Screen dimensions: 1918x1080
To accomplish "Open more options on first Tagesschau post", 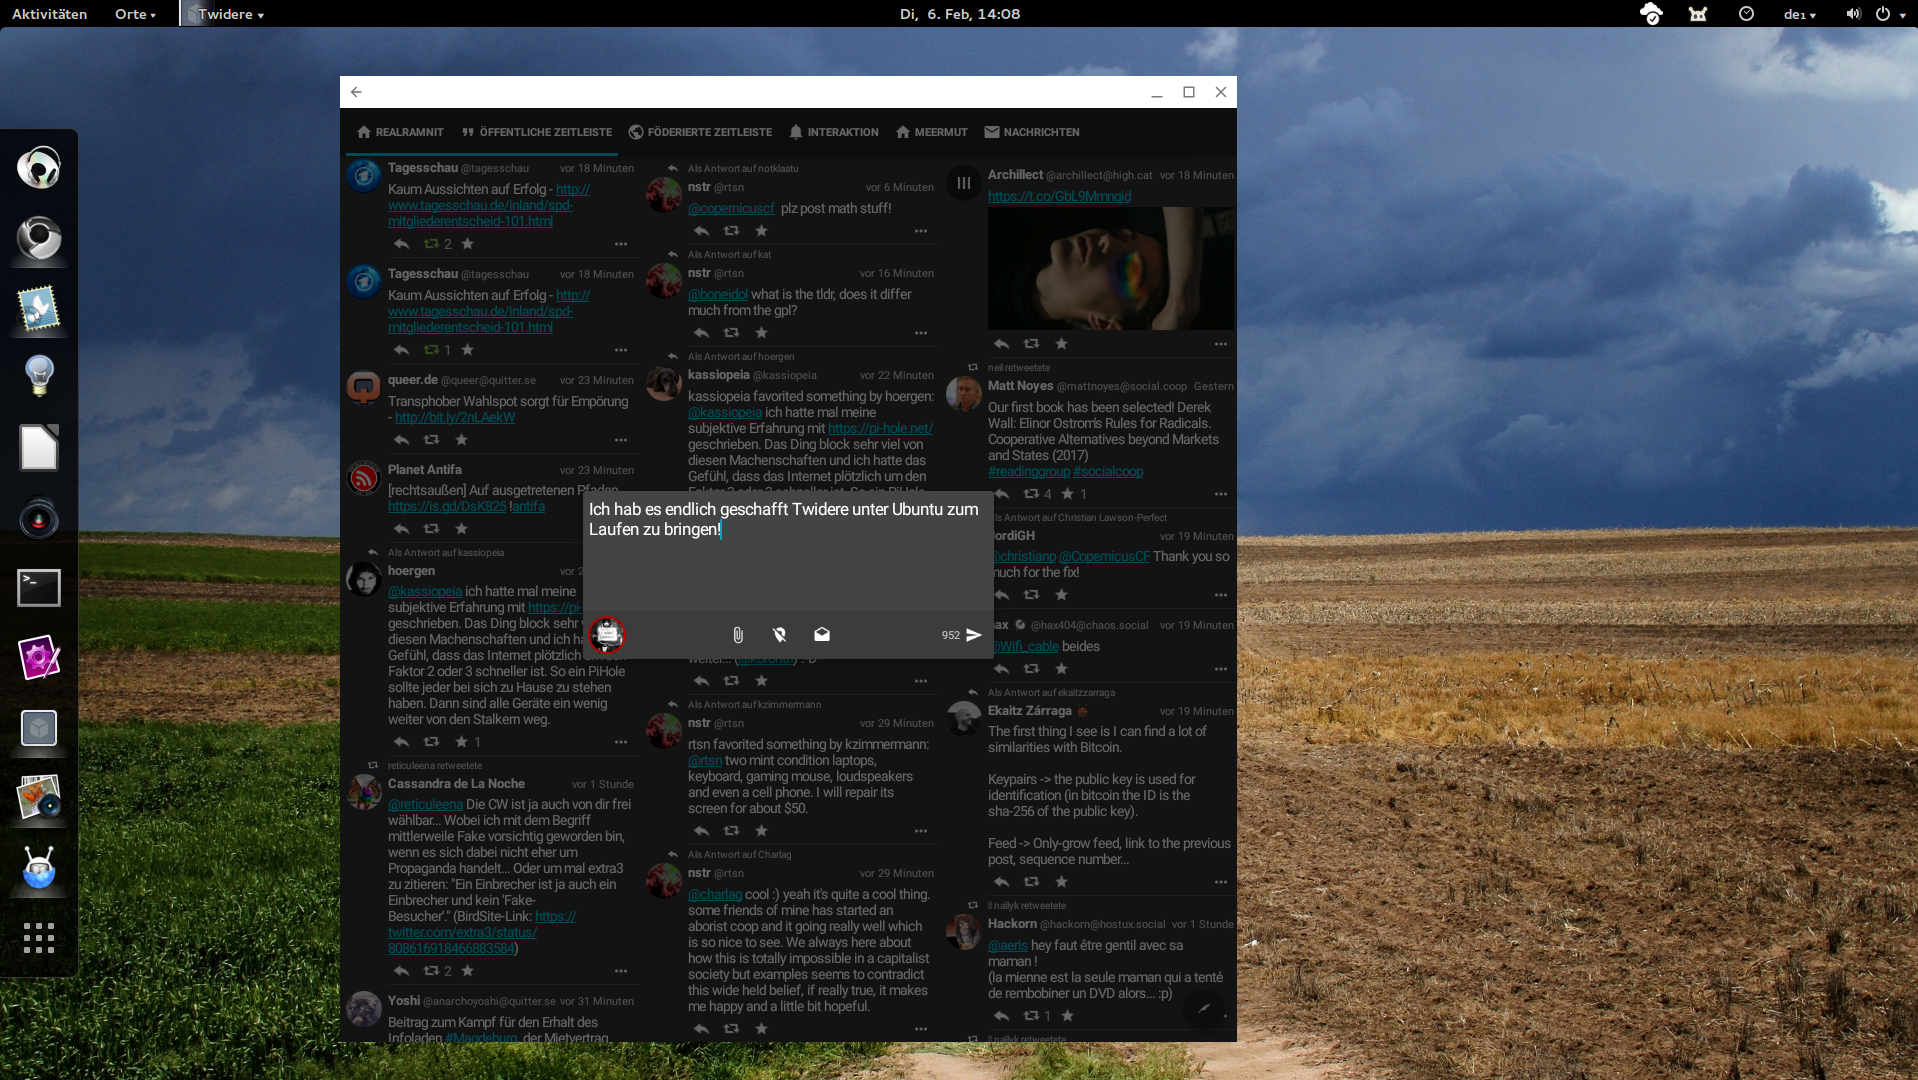I will coord(620,244).
